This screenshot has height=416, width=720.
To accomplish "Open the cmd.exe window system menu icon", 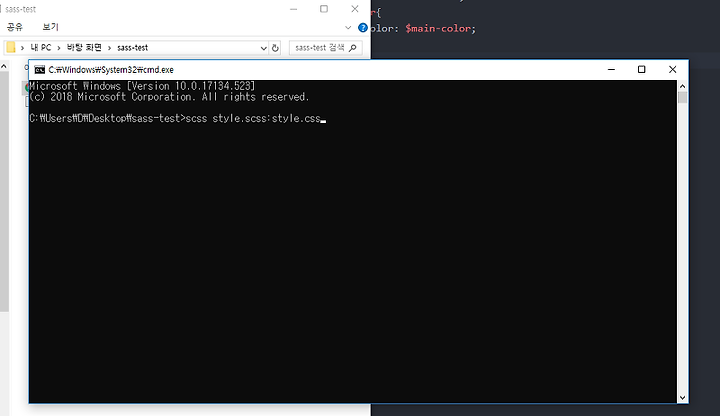I will coord(40,70).
